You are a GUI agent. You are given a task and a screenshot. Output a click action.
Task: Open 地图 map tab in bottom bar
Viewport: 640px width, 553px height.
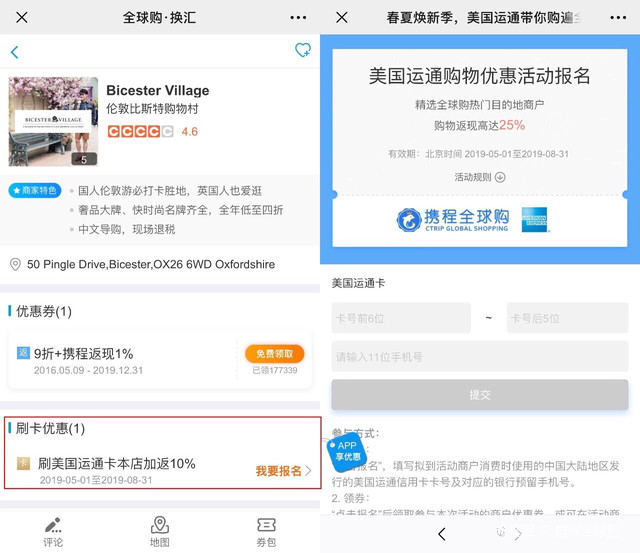click(x=160, y=532)
